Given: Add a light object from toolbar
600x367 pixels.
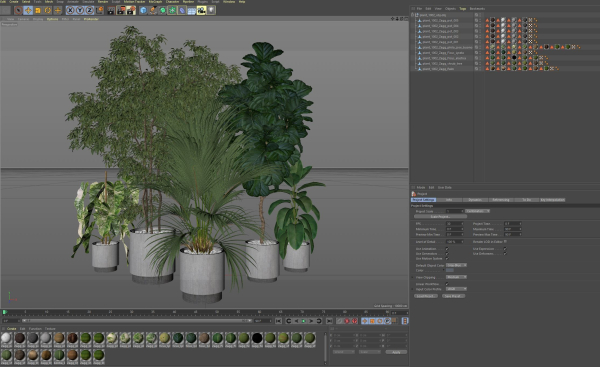Looking at the screenshot, I should click(x=211, y=10).
